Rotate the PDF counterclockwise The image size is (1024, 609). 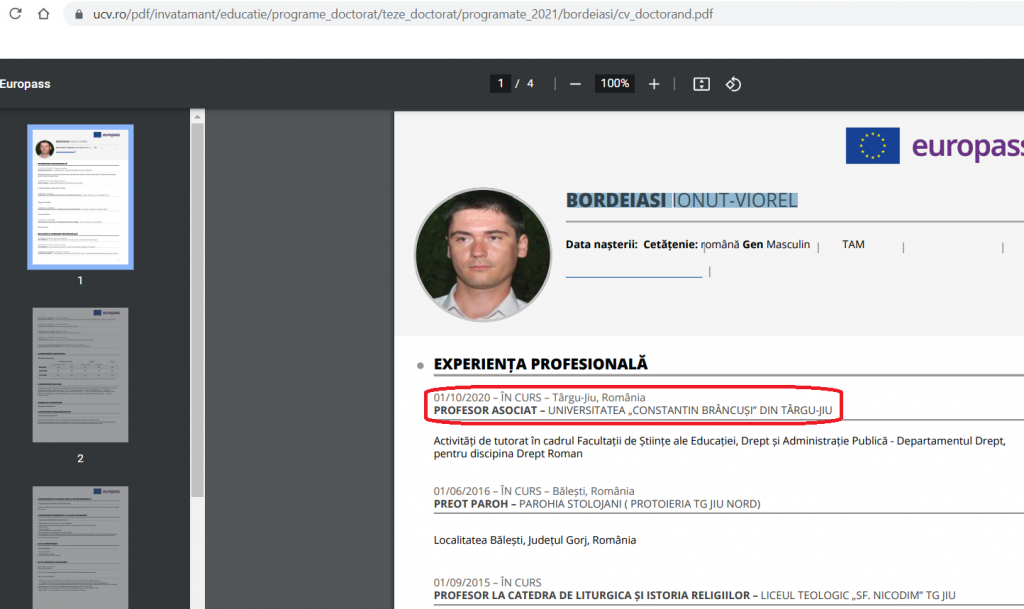click(x=733, y=84)
